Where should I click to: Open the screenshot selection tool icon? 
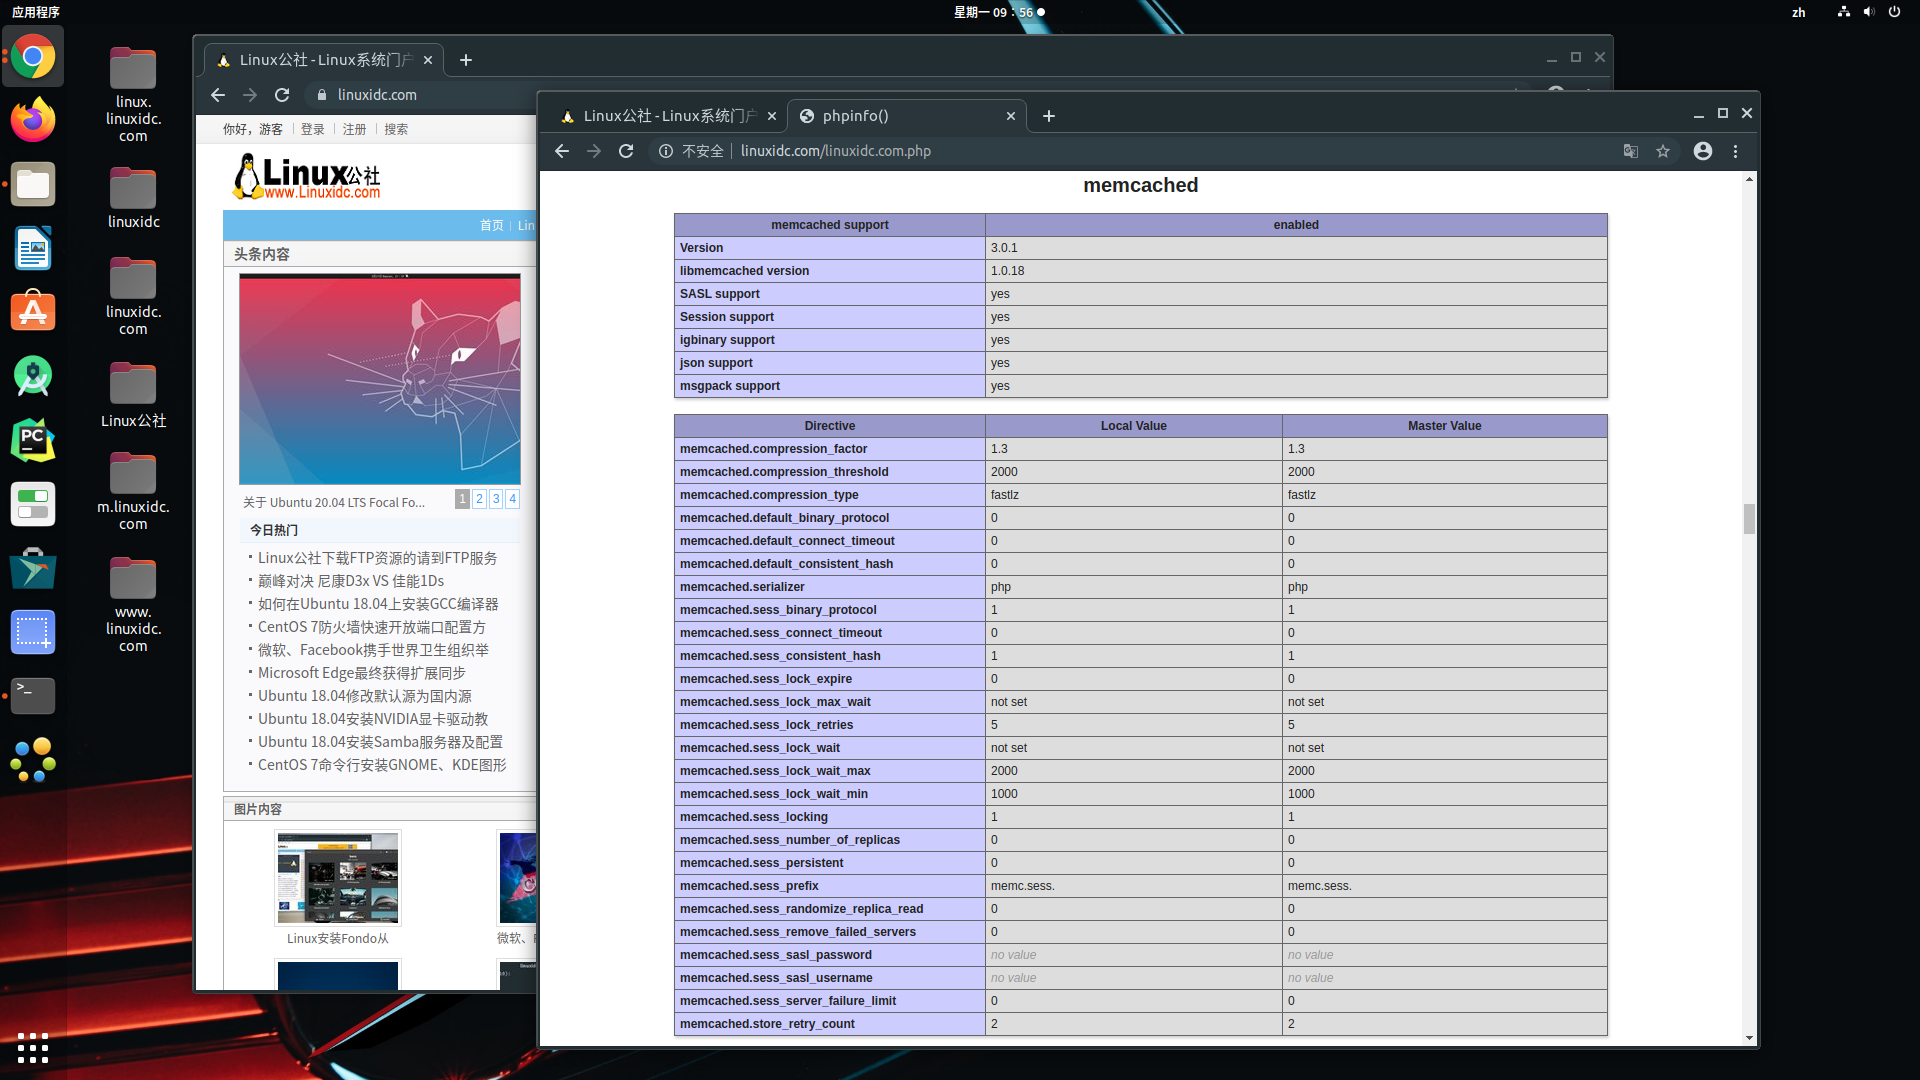[33, 632]
